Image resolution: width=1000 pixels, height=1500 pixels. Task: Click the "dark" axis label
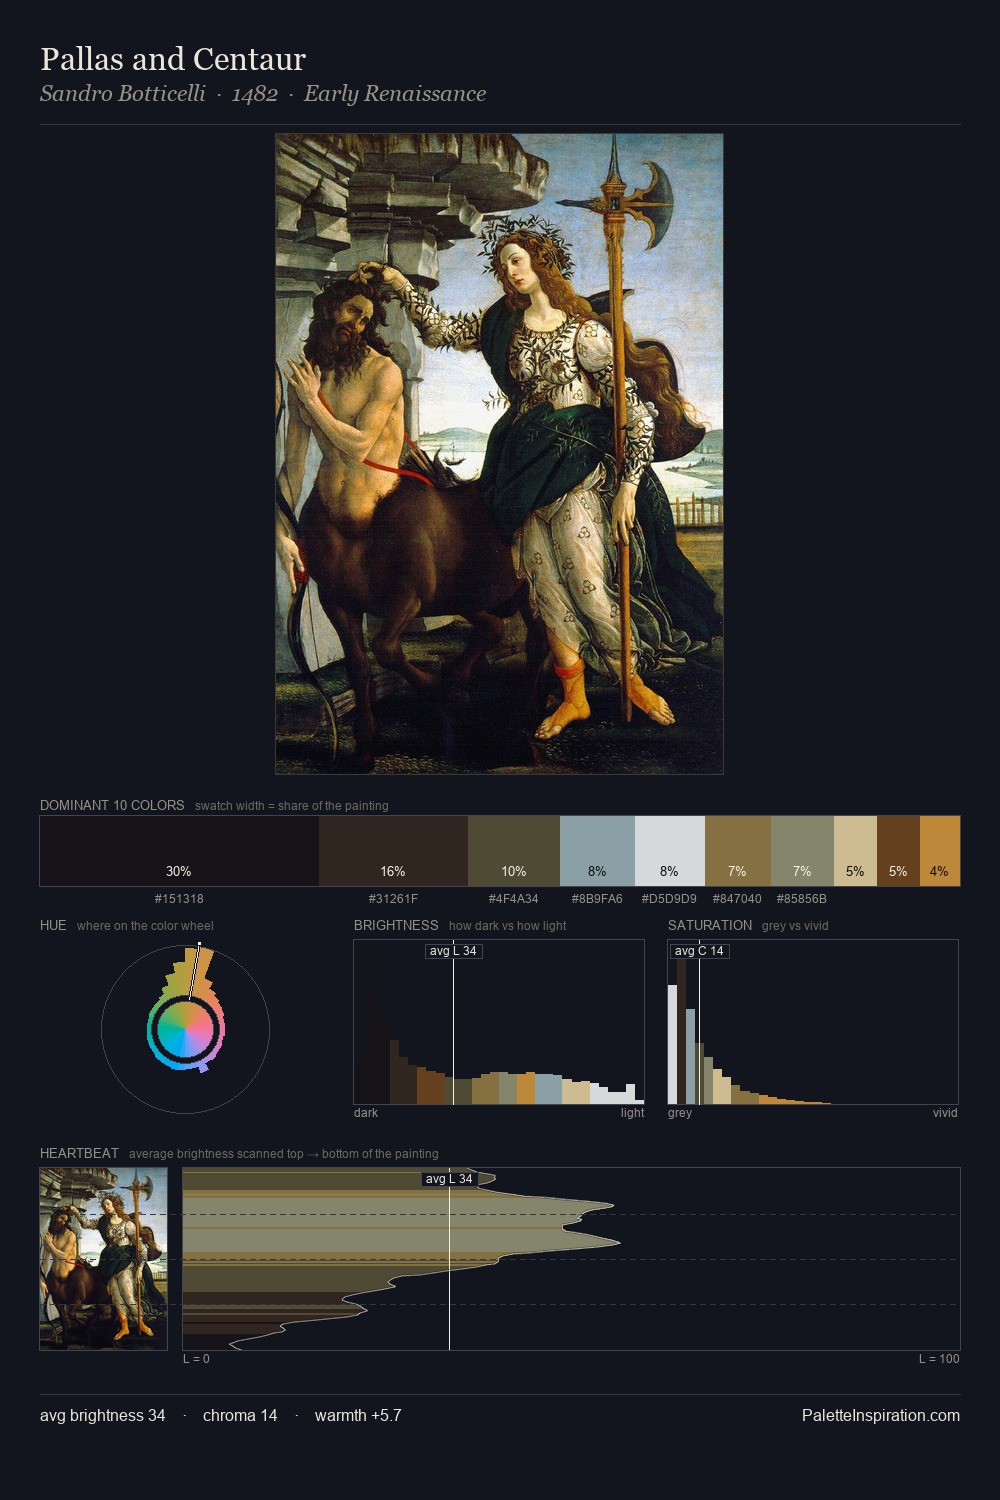[x=366, y=1113]
